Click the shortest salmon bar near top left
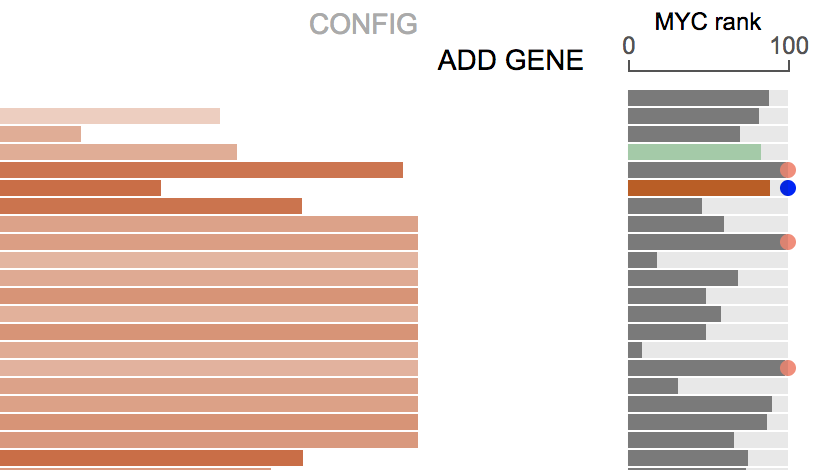Screen dimensions: 834x470 [40, 134]
